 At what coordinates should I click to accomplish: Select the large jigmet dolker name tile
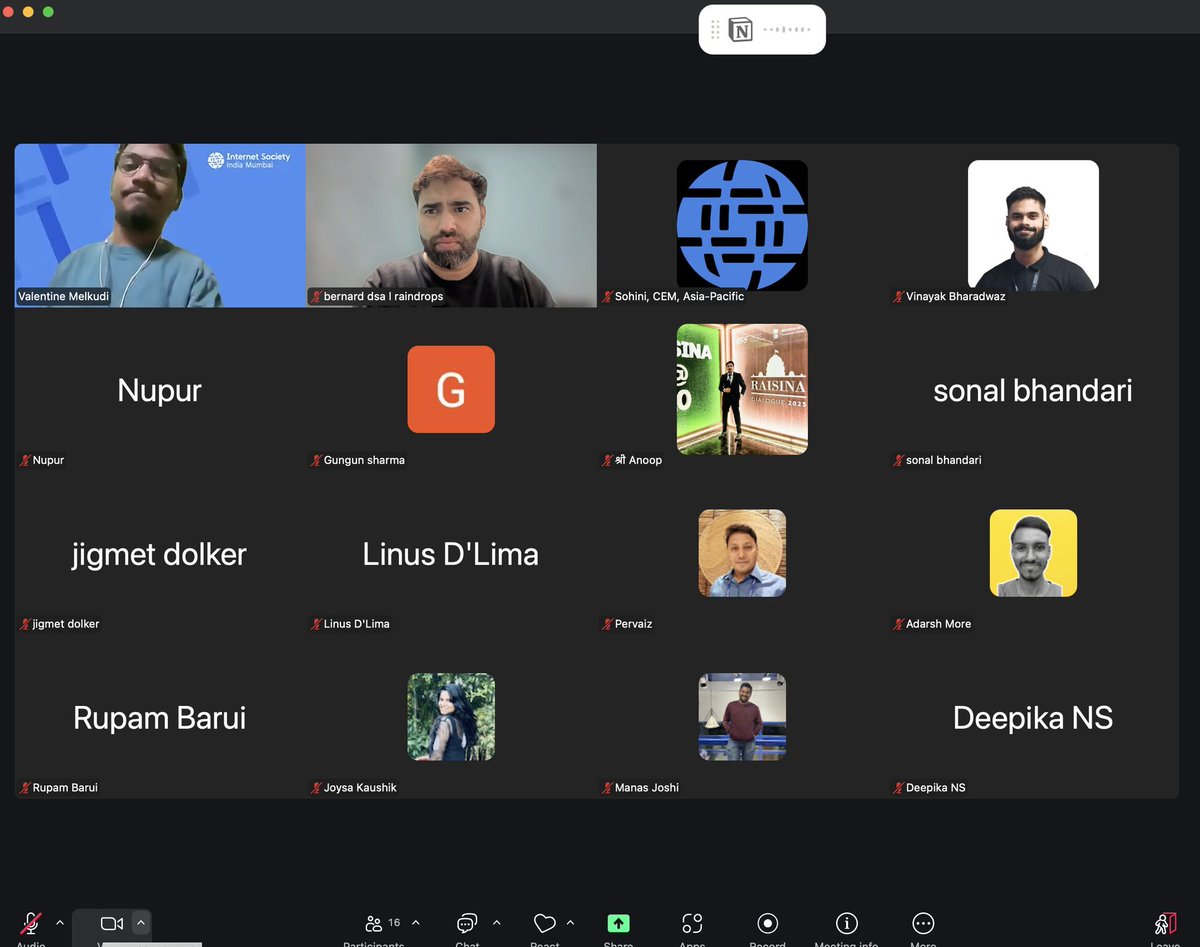(160, 553)
